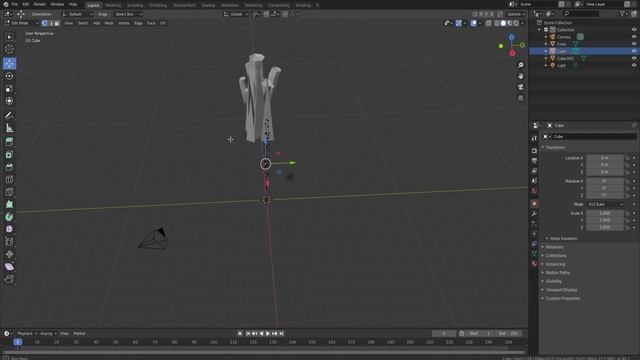Screen dimensions: 640x360
Task: Toggle snapping magnet in header
Action: [267, 14]
